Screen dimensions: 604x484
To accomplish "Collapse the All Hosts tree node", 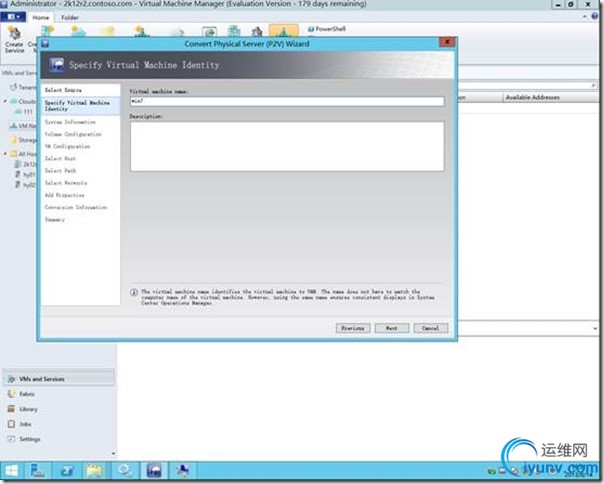I will tap(5, 154).
